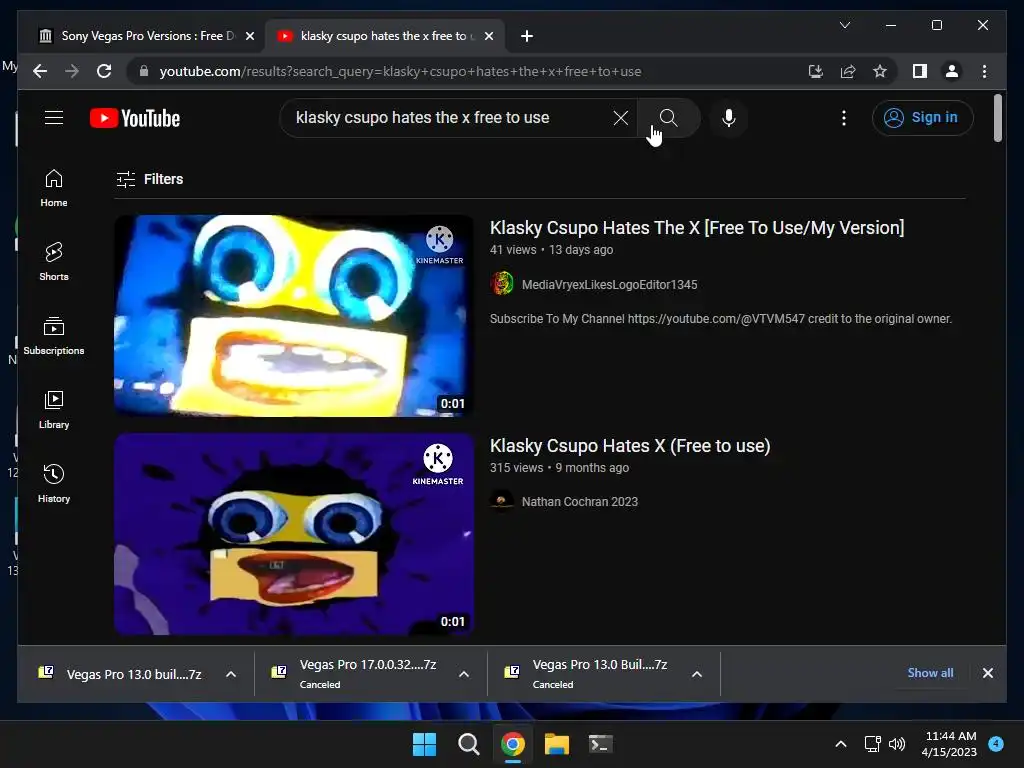Image resolution: width=1024 pixels, height=768 pixels.
Task: Open the Windows Start menu
Action: point(424,744)
